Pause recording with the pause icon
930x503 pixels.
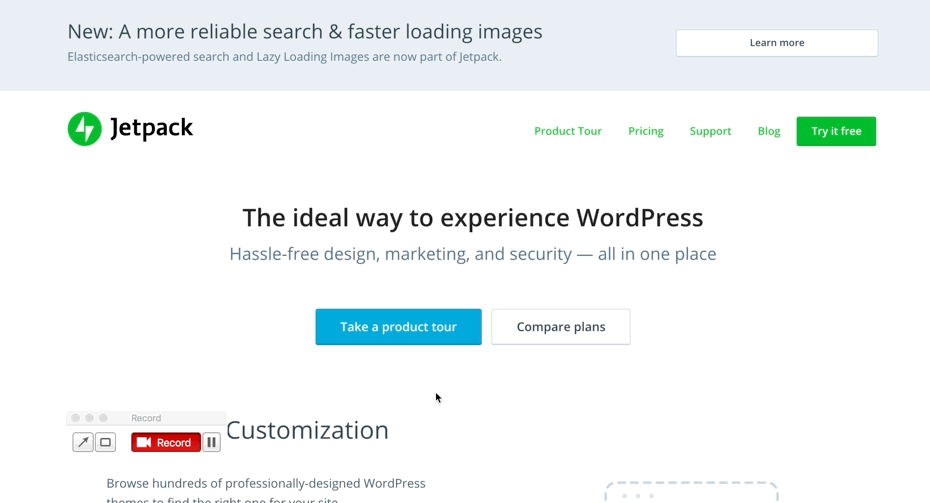click(x=212, y=442)
